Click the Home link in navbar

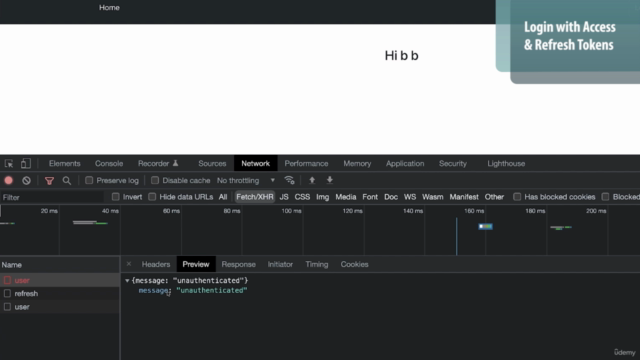(x=109, y=7)
